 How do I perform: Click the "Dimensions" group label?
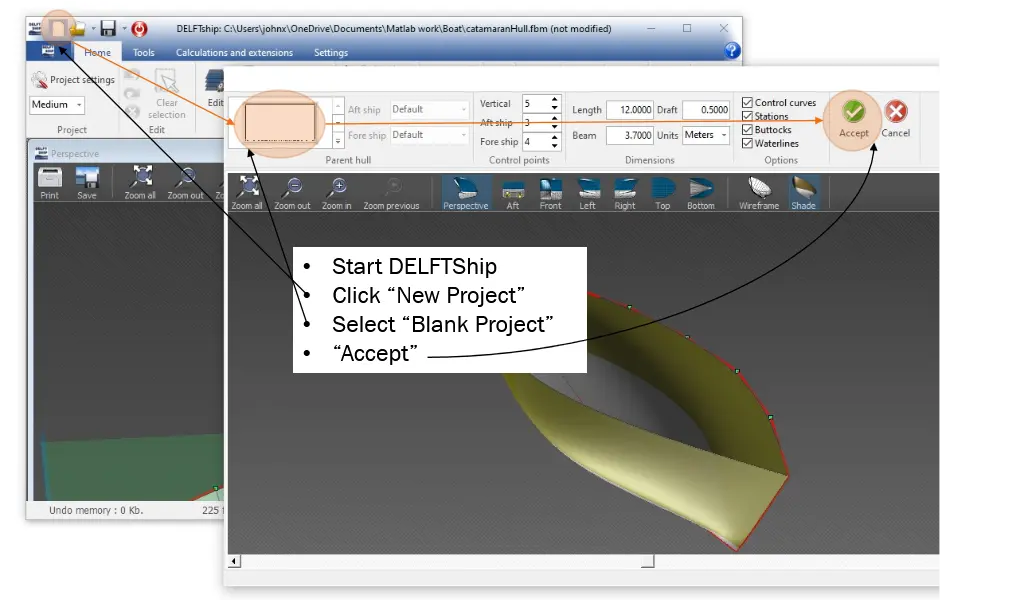coord(650,160)
